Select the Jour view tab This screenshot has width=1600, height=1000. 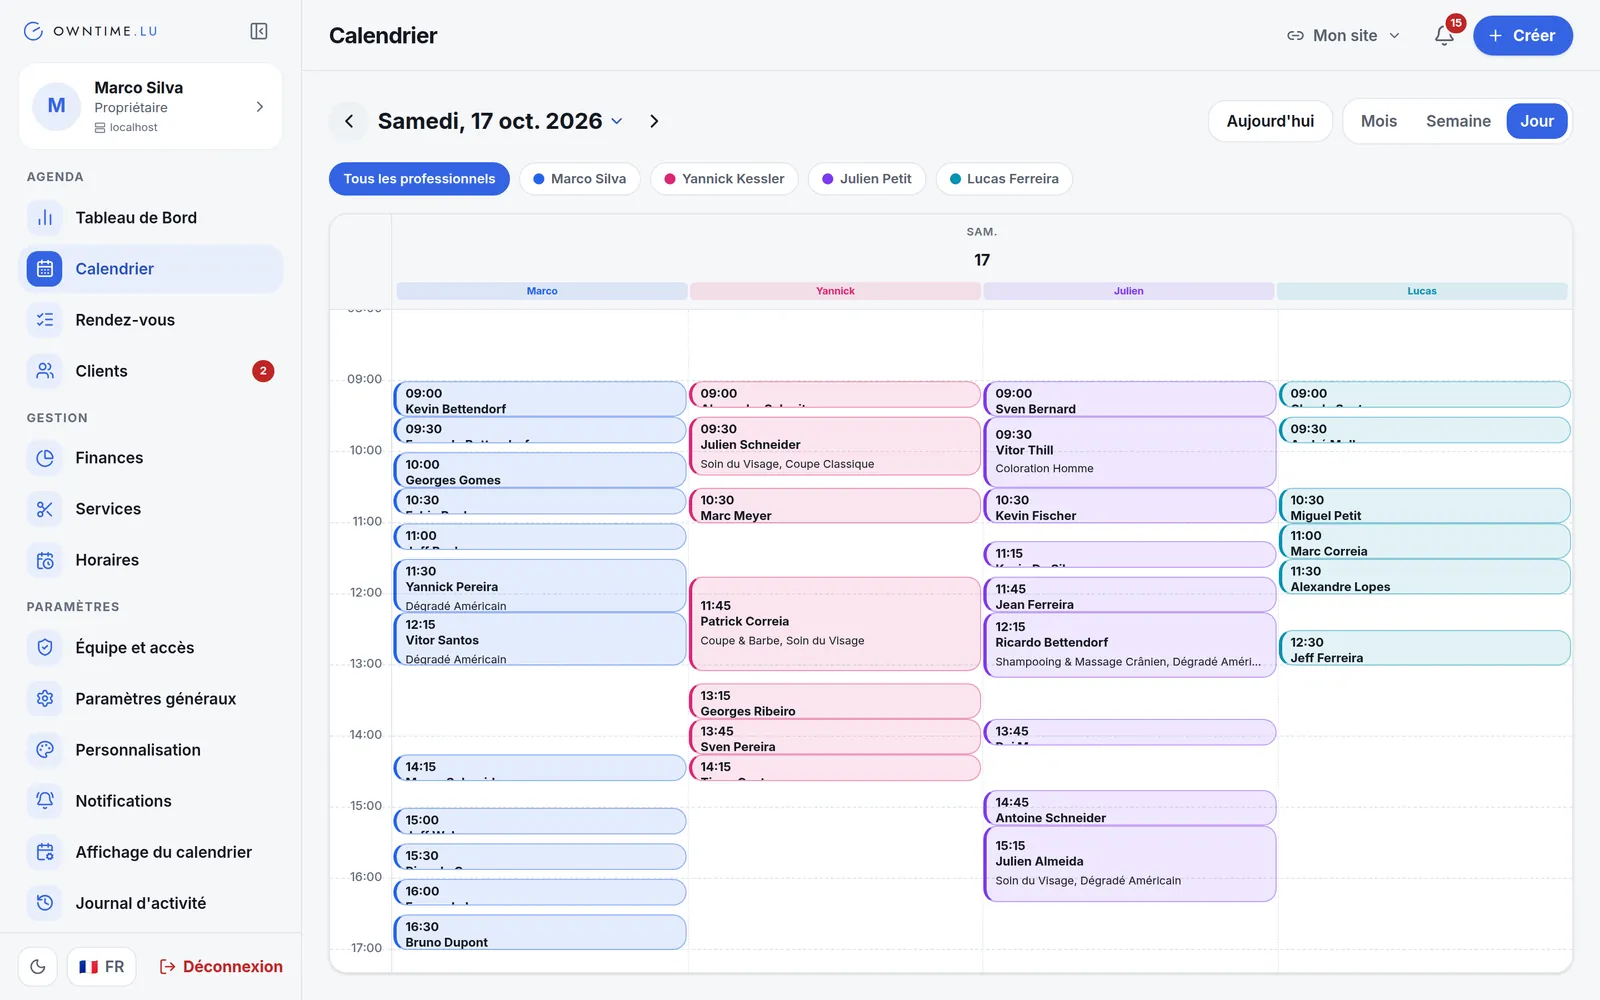[1537, 121]
